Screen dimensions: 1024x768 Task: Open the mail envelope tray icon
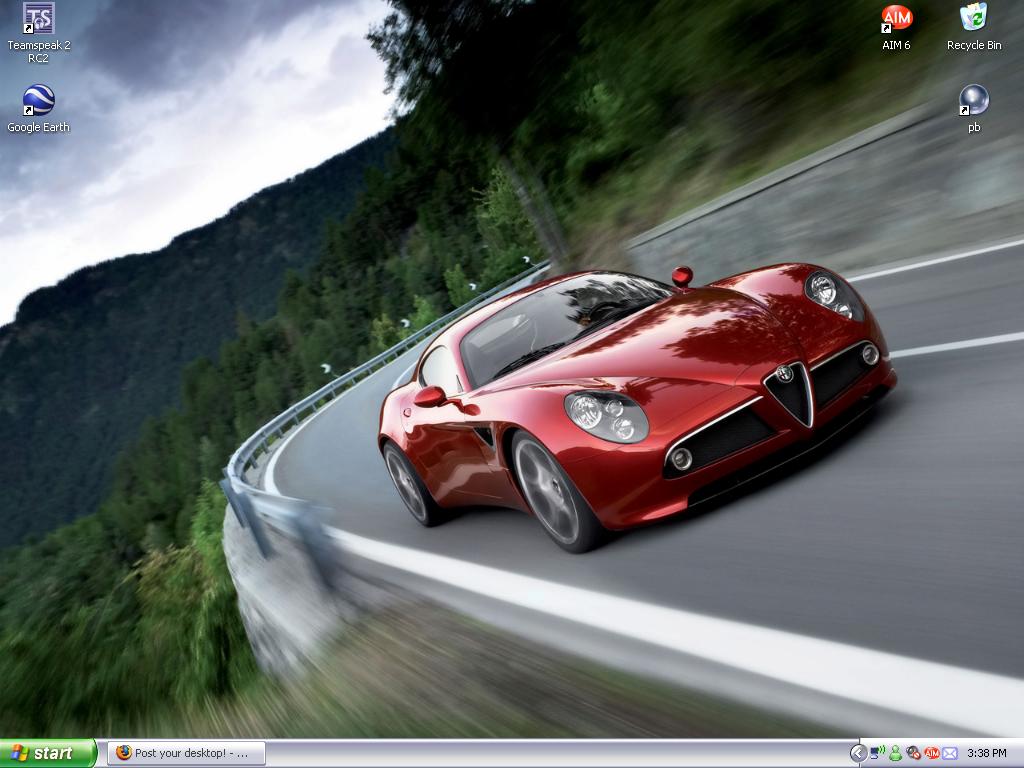(x=950, y=753)
